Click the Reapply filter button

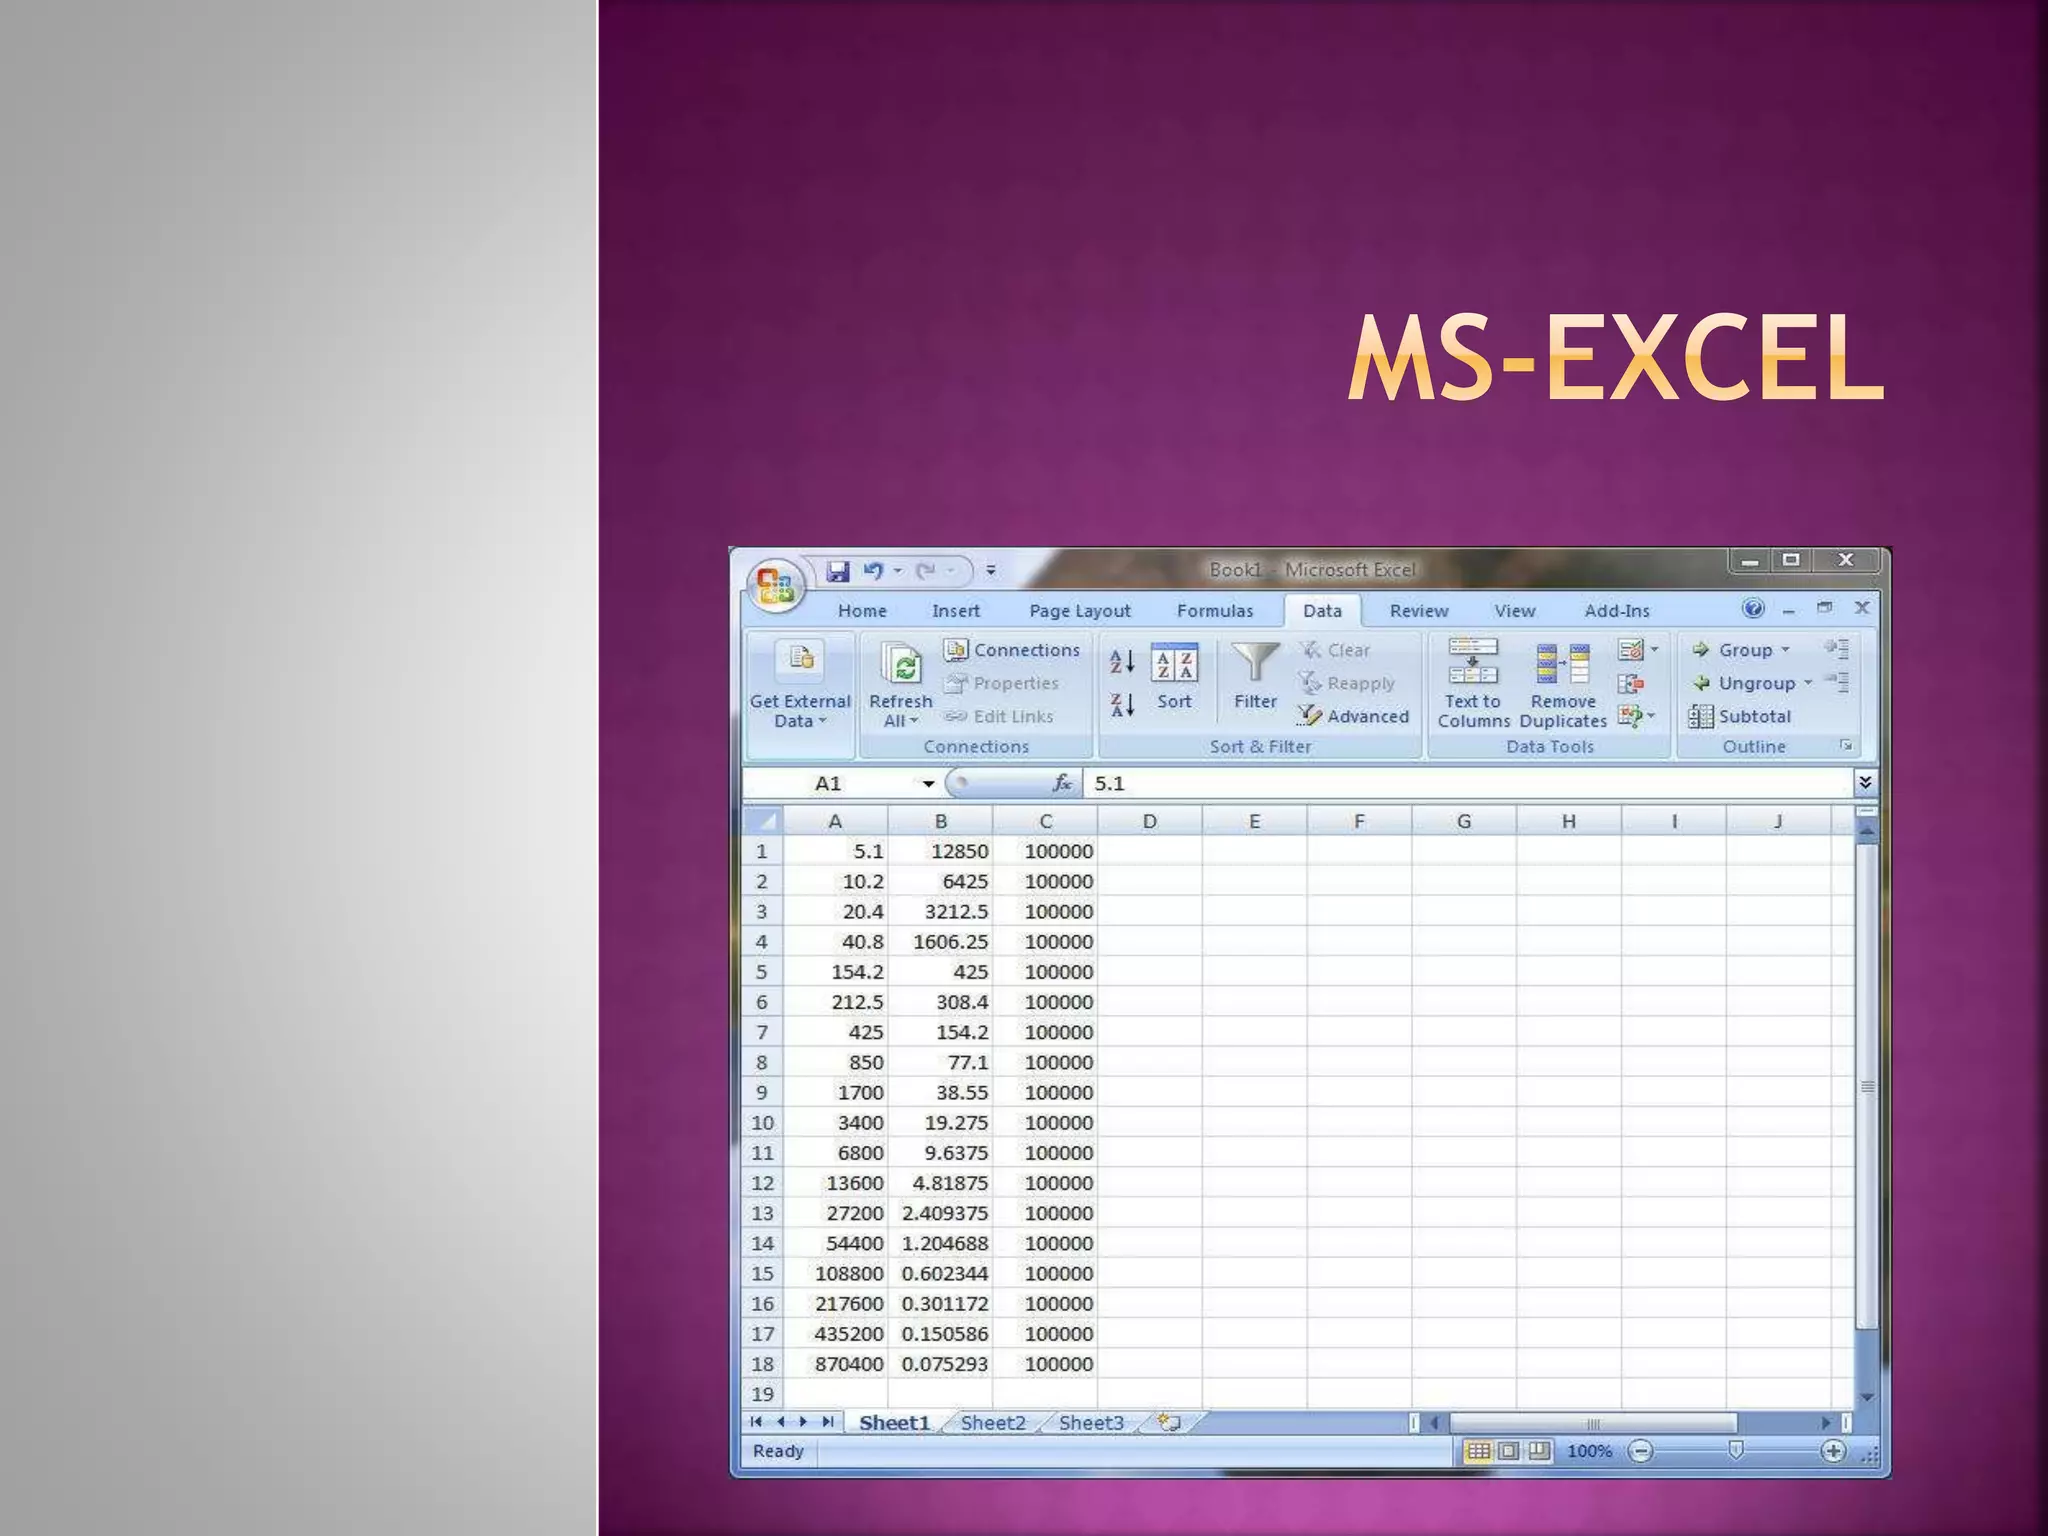click(x=1347, y=683)
